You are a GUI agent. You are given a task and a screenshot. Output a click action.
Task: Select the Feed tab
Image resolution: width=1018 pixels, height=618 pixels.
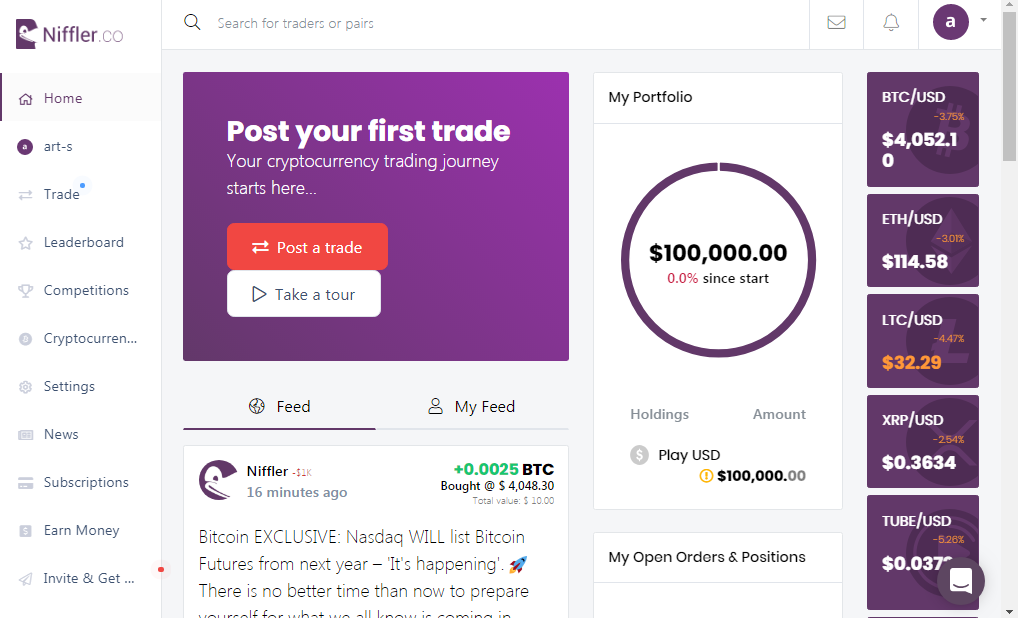click(279, 407)
